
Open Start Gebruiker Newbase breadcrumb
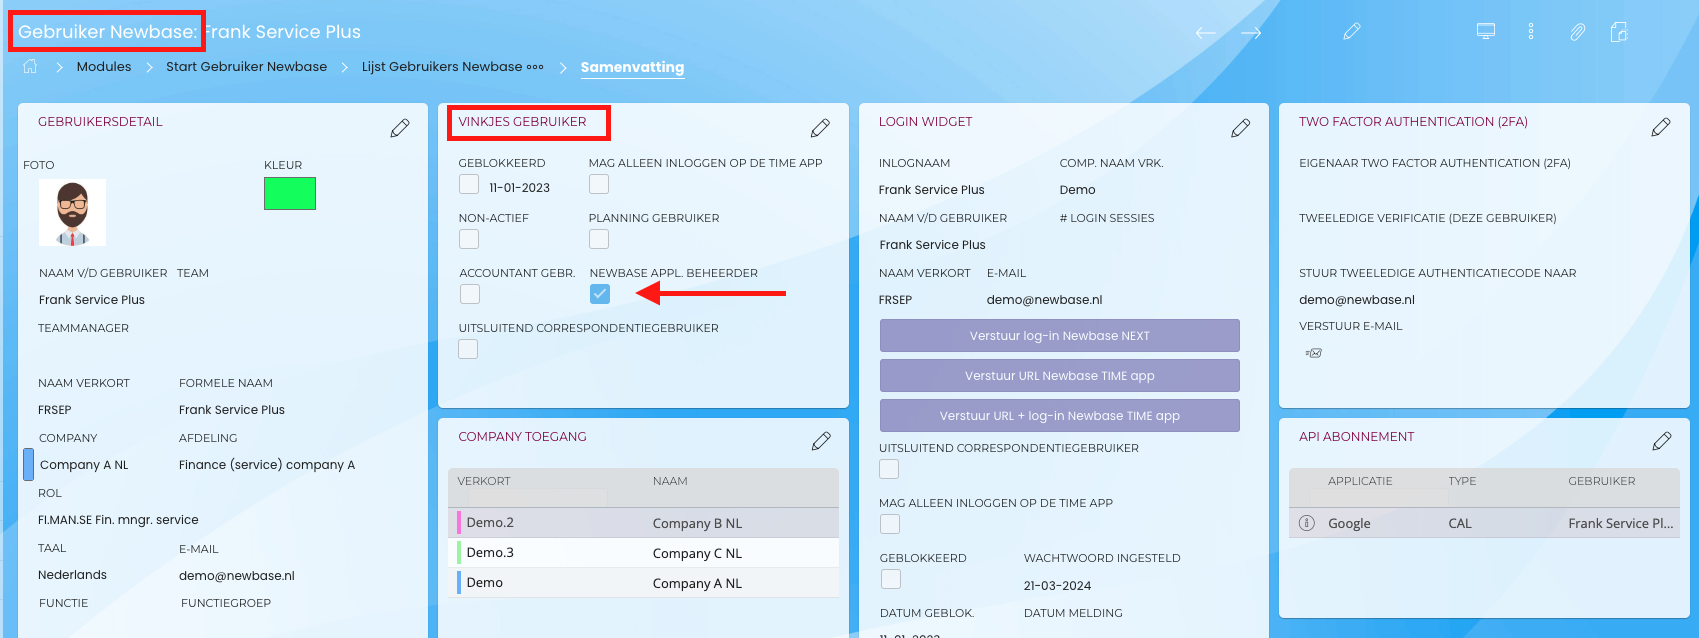click(246, 67)
